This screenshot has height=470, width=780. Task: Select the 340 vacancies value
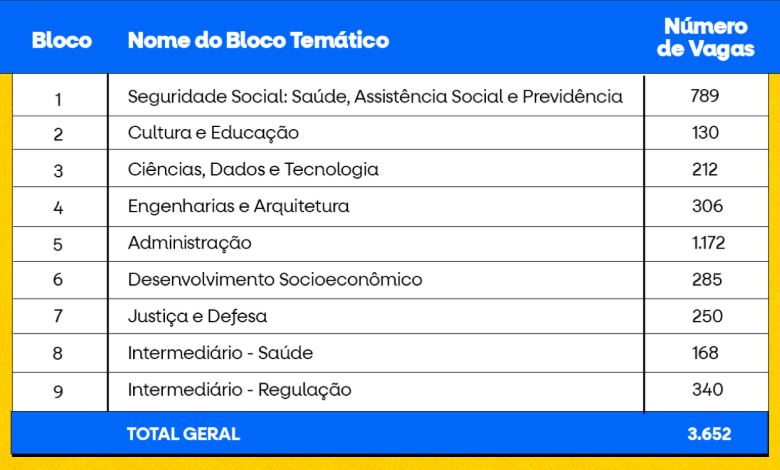pyautogui.click(x=706, y=390)
